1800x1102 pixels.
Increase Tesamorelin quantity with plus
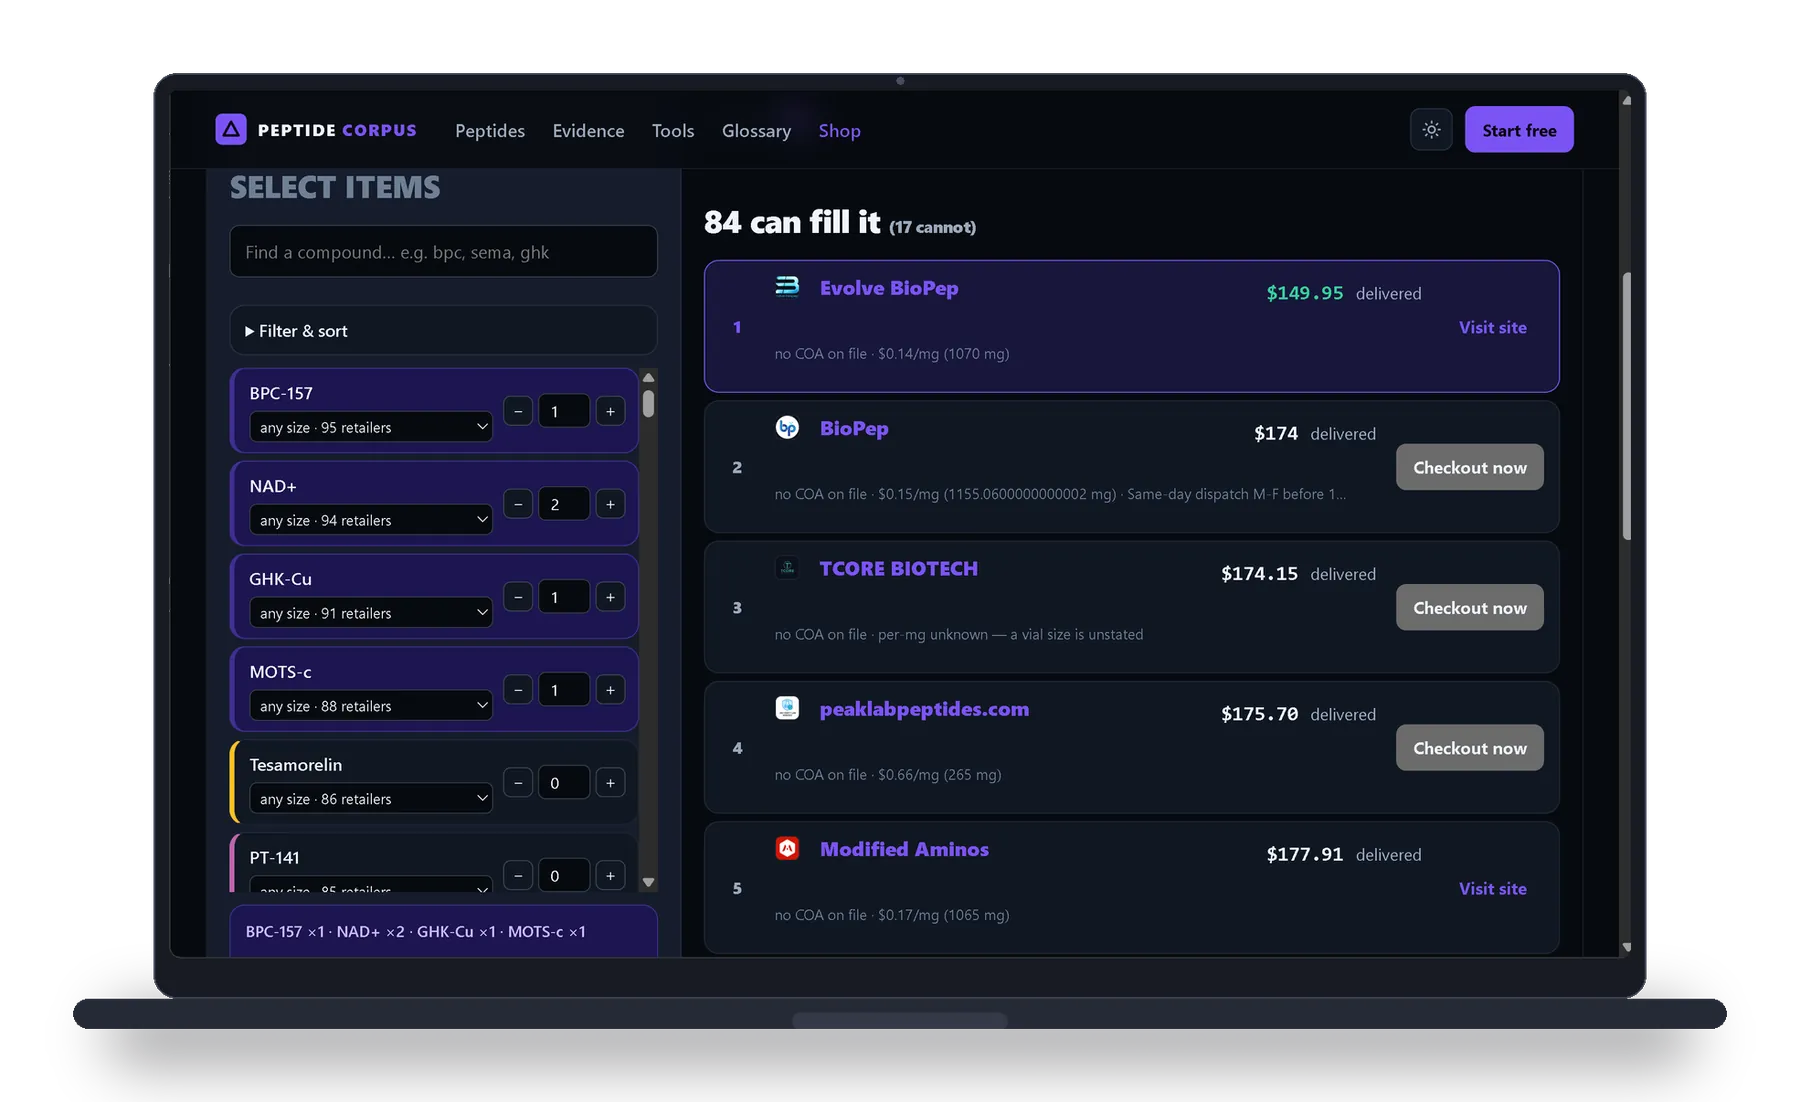pos(610,783)
